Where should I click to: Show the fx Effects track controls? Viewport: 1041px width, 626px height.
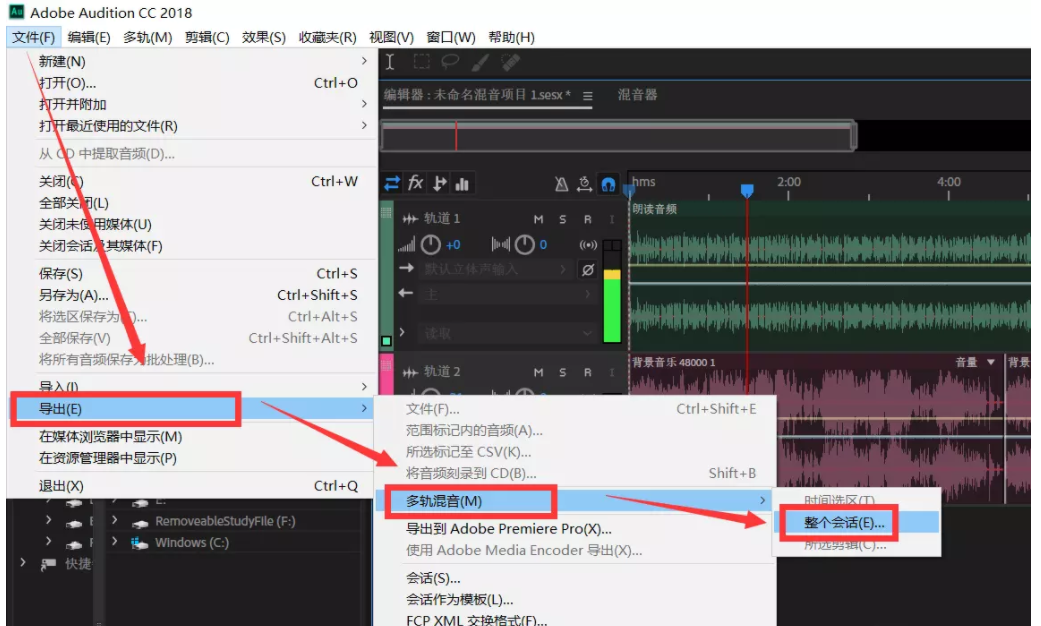(x=416, y=183)
